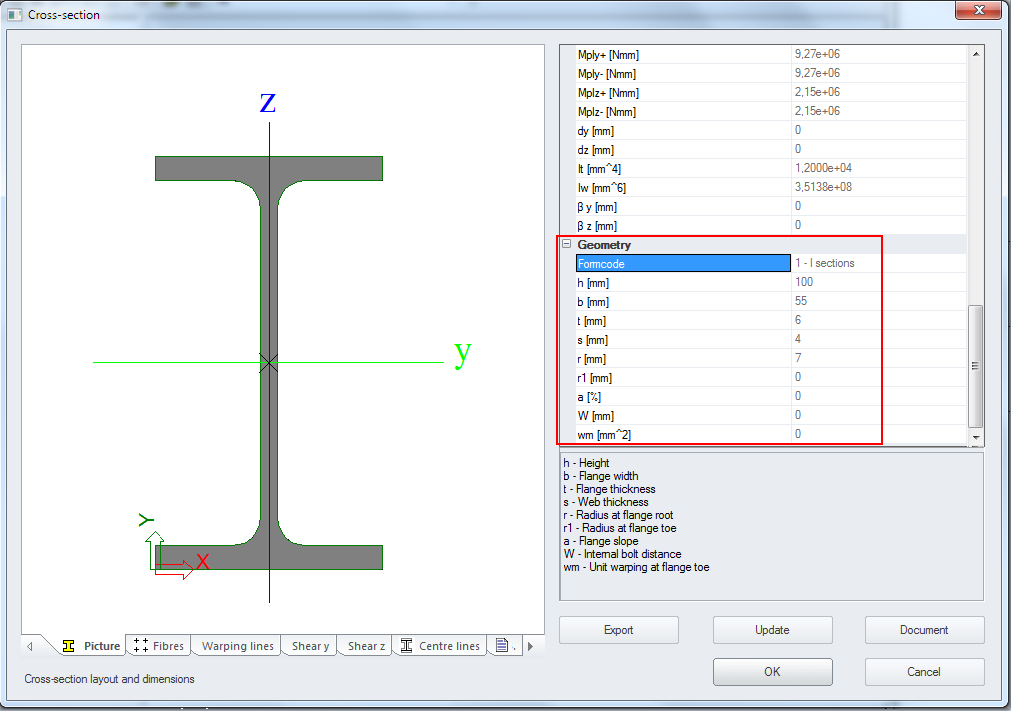Click the flange width value 55
This screenshot has height=711, width=1011.
click(801, 301)
